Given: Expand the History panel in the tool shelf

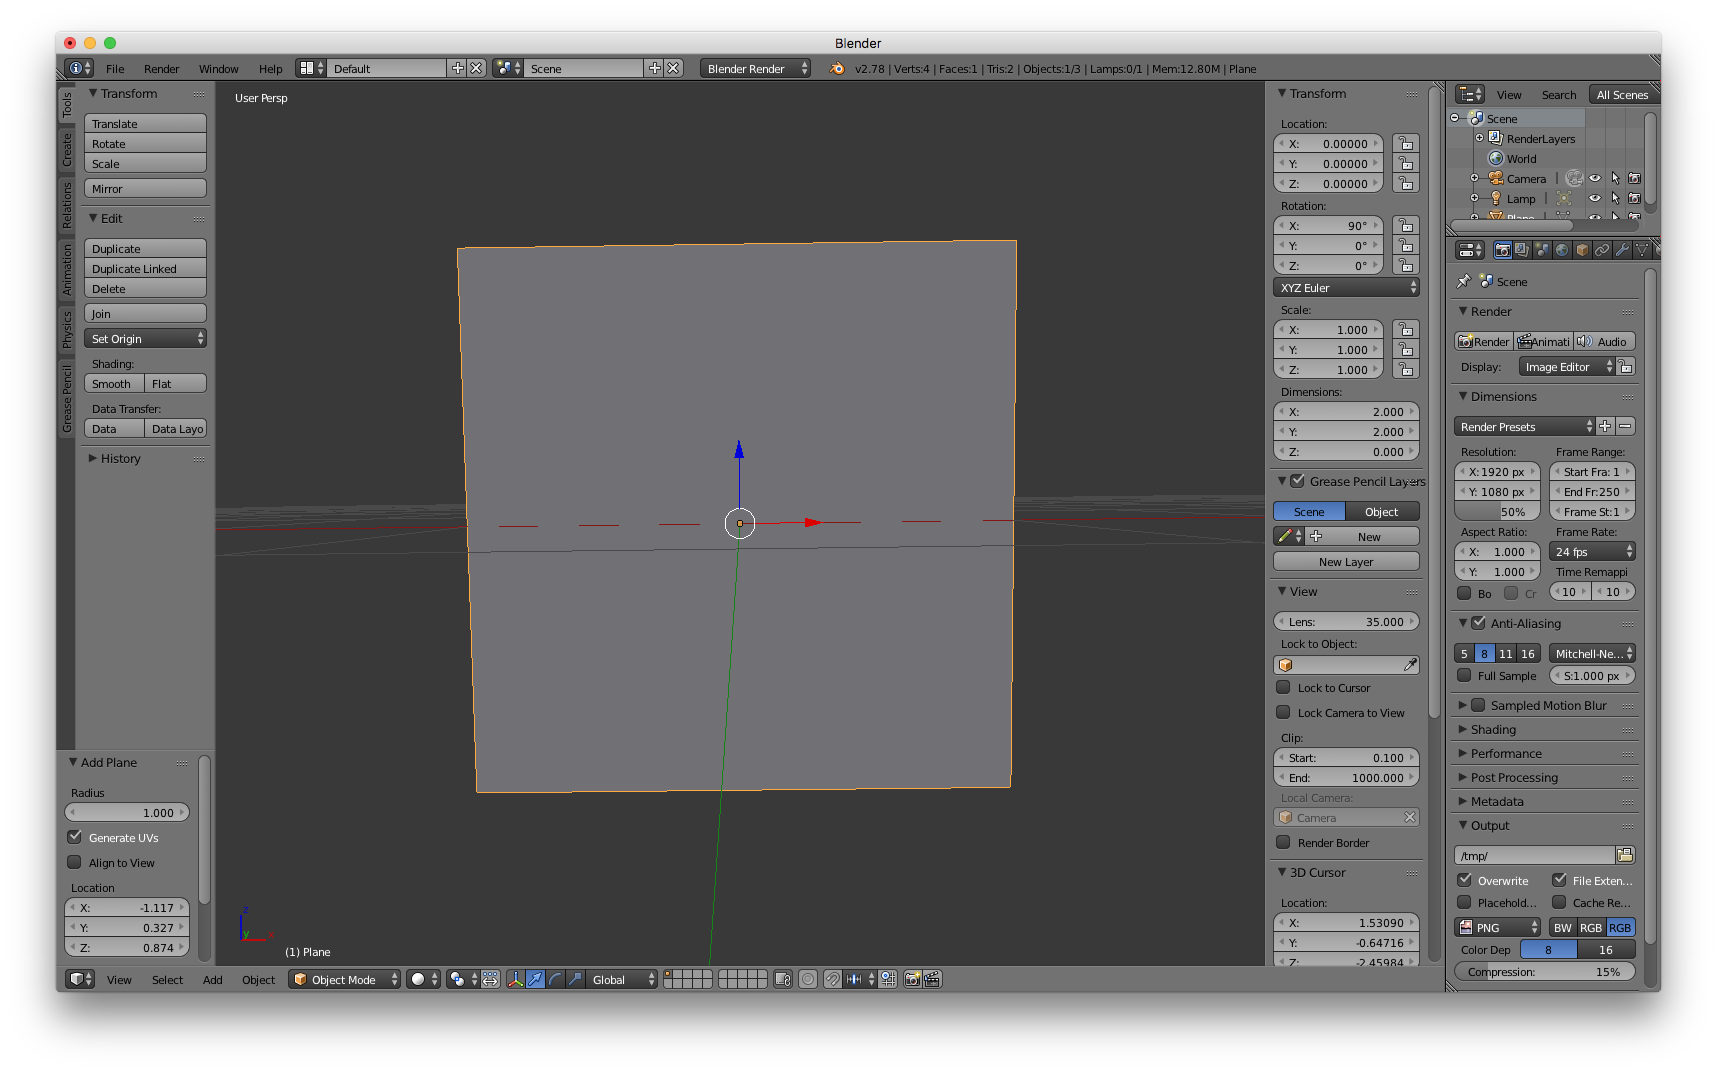Looking at the screenshot, I should pos(120,458).
